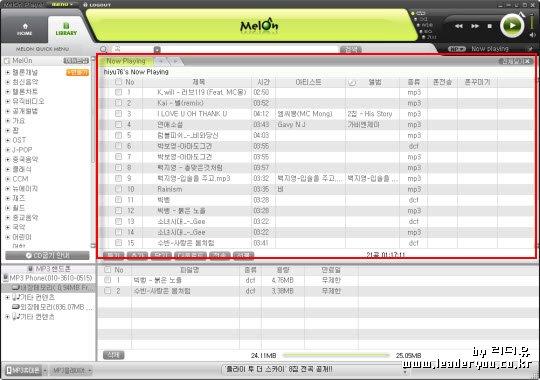The width and height of the screenshot is (540, 380).
Task: Stop playback with the square icon
Action: coord(490,26)
